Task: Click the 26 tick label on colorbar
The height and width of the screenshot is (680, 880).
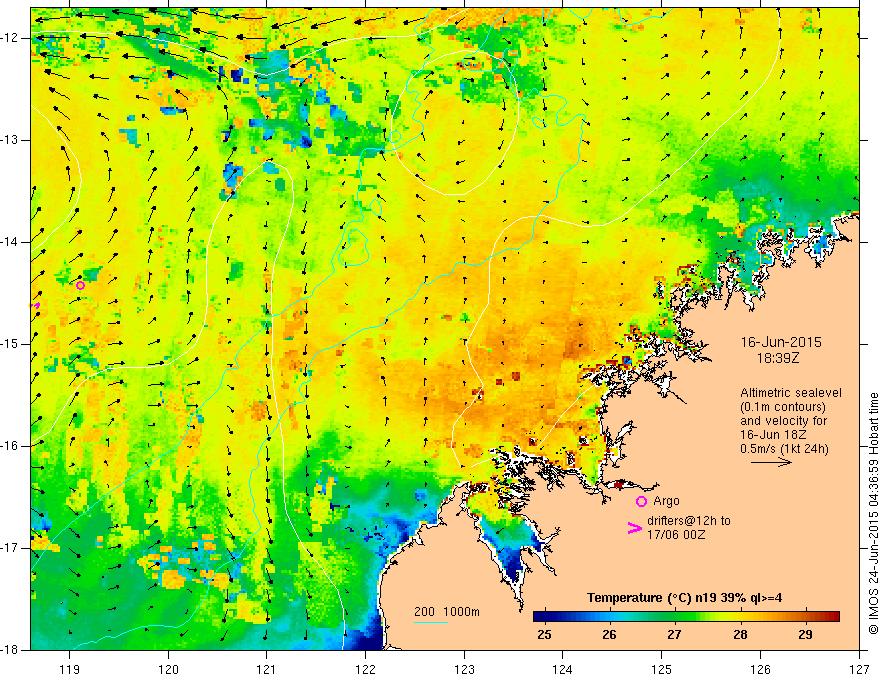Action: (x=609, y=635)
